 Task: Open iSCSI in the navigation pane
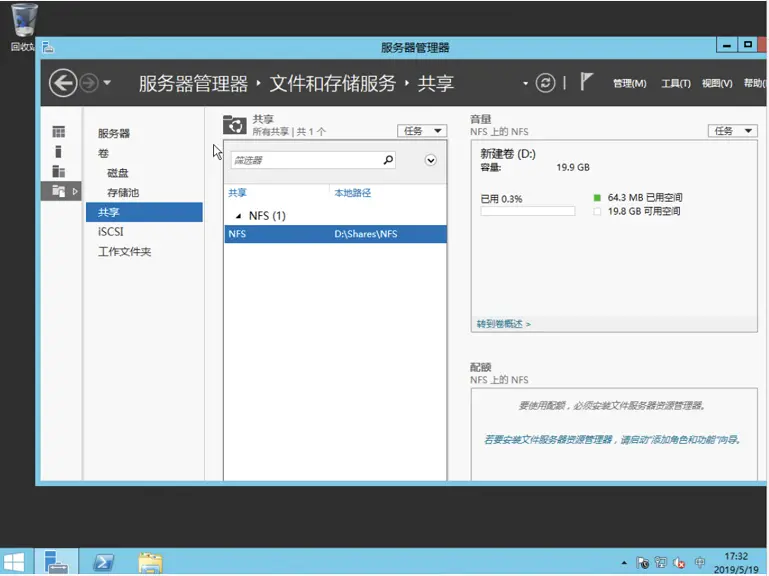pyautogui.click(x=111, y=232)
